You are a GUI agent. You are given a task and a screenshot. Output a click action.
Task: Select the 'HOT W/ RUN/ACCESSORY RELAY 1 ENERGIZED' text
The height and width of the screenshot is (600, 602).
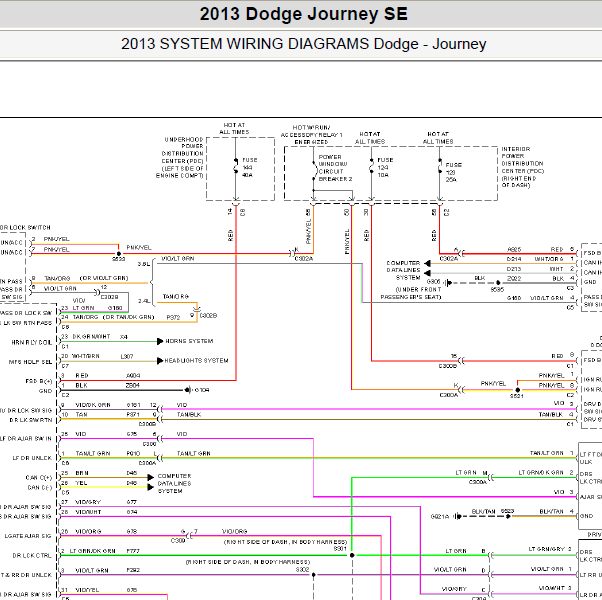point(311,135)
